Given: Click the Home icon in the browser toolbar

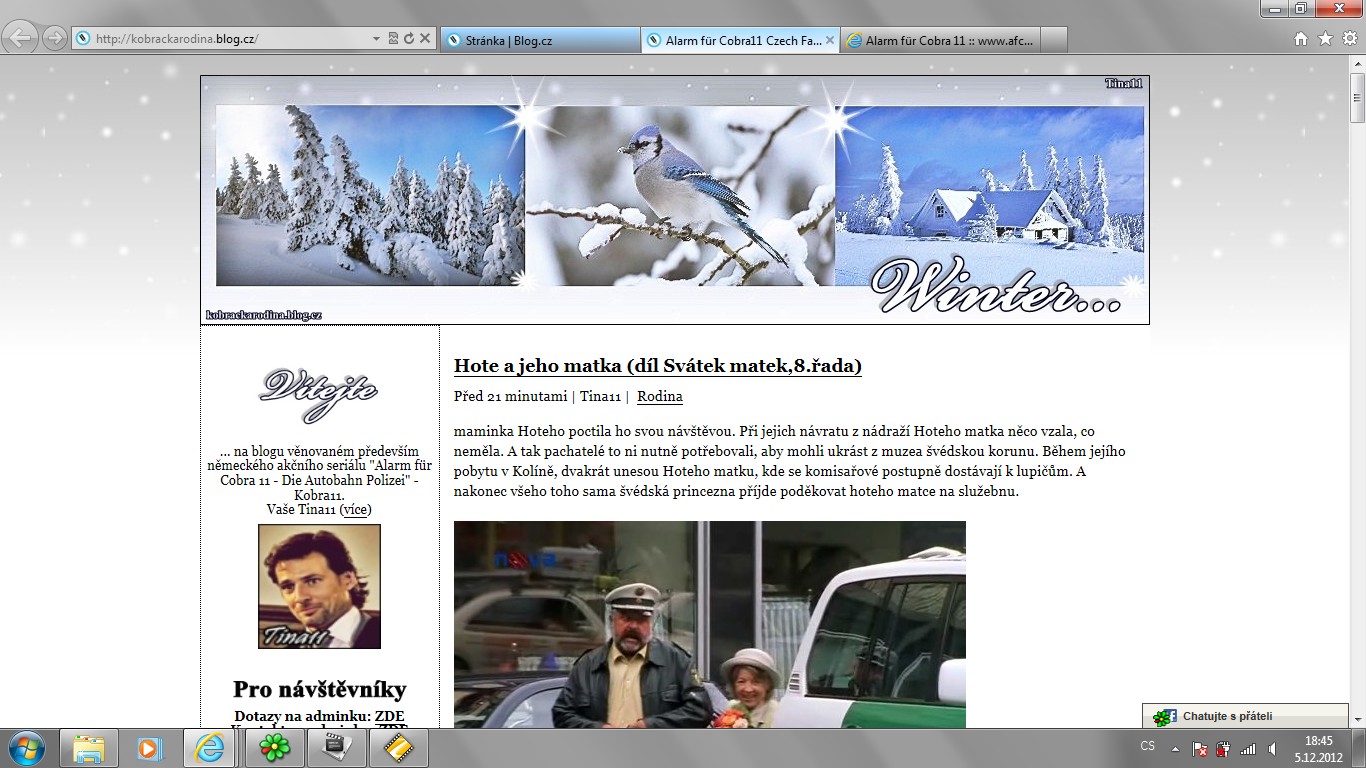Looking at the screenshot, I should tap(1301, 39).
